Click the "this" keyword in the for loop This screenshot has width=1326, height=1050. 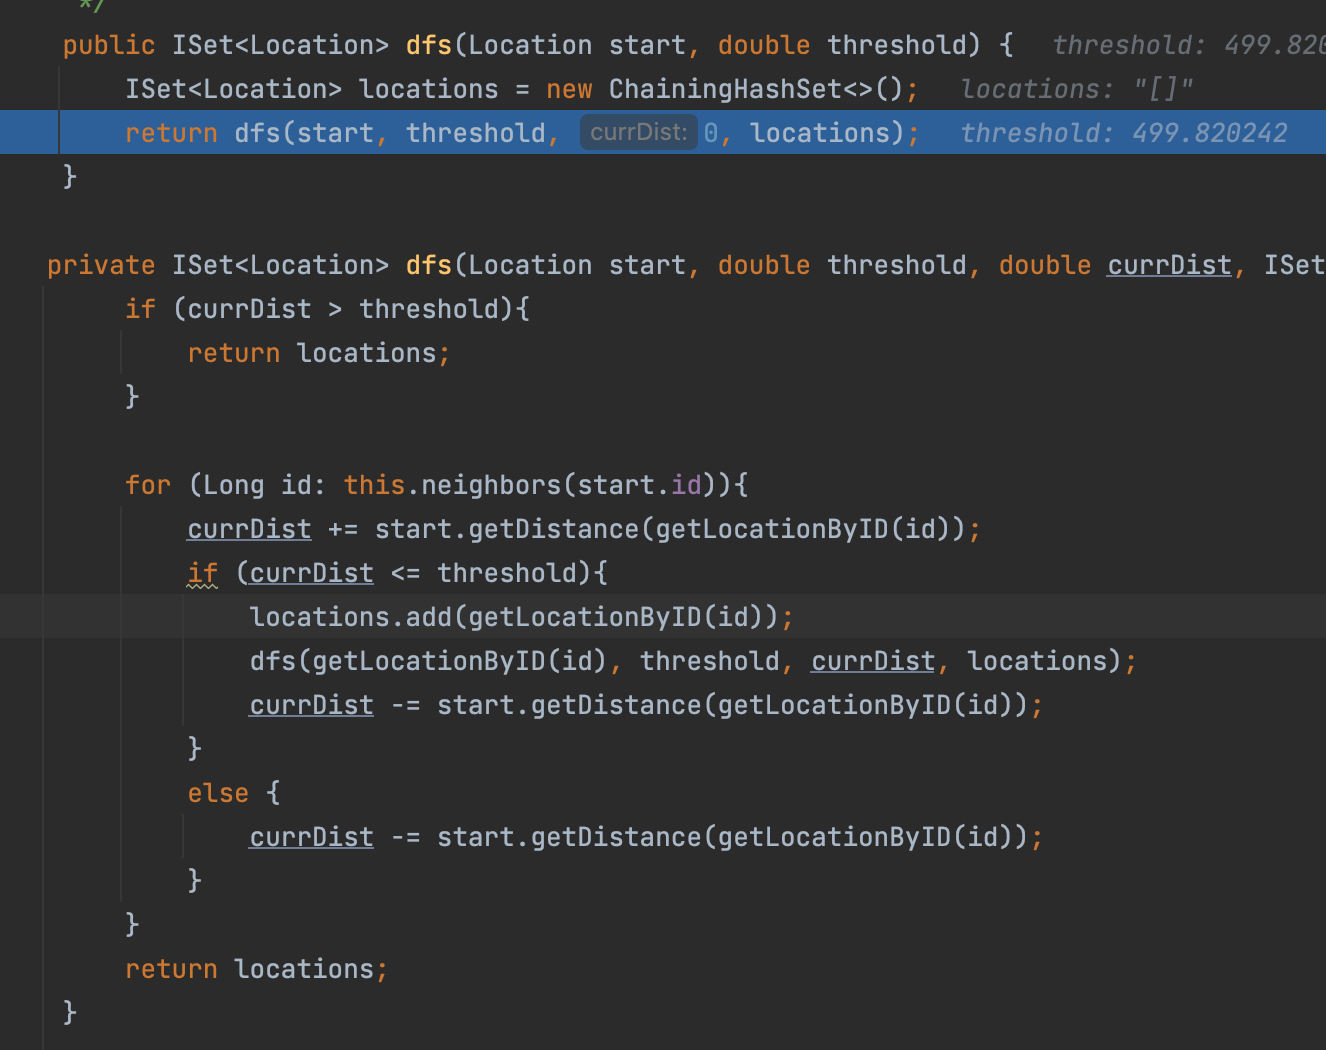click(x=374, y=485)
